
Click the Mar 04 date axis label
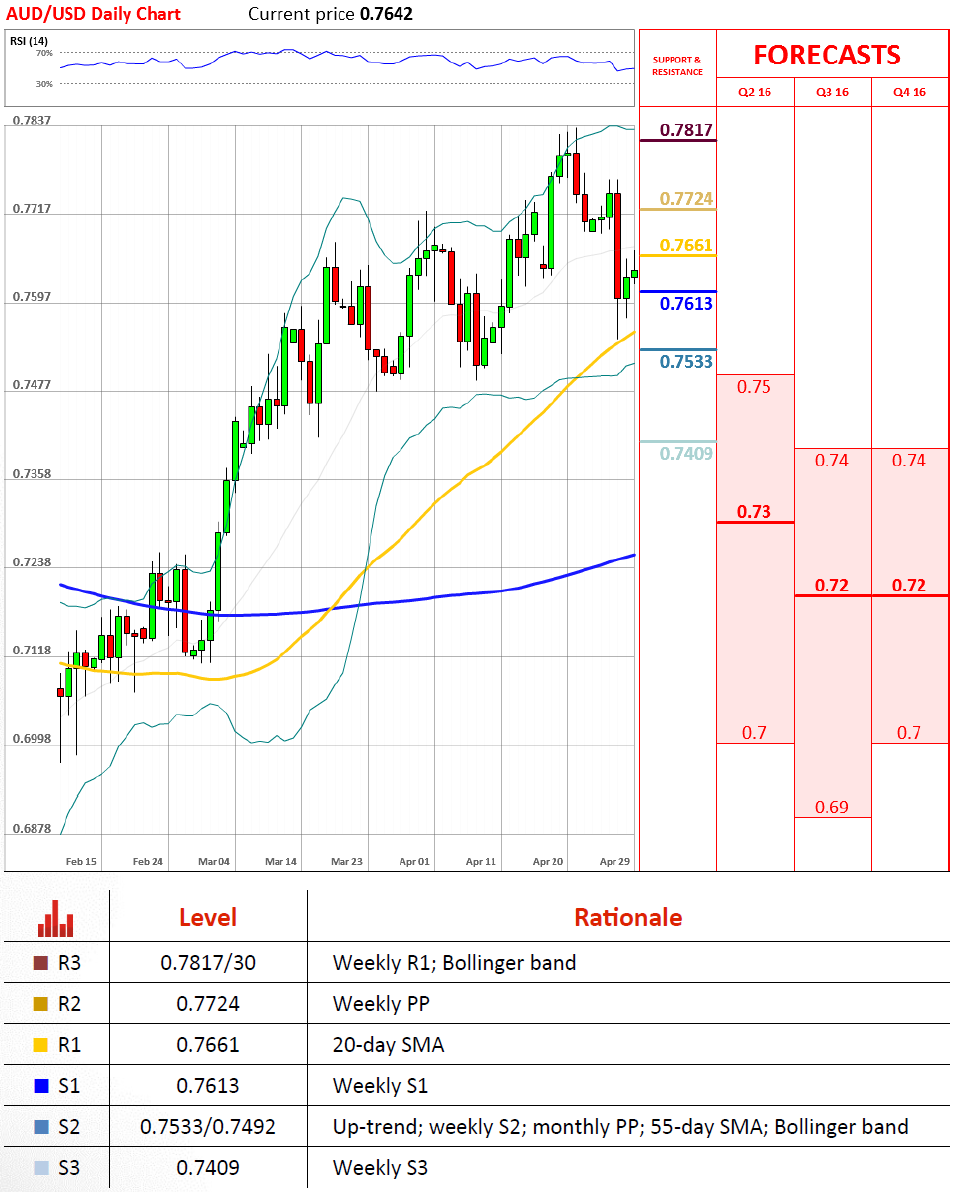214,862
